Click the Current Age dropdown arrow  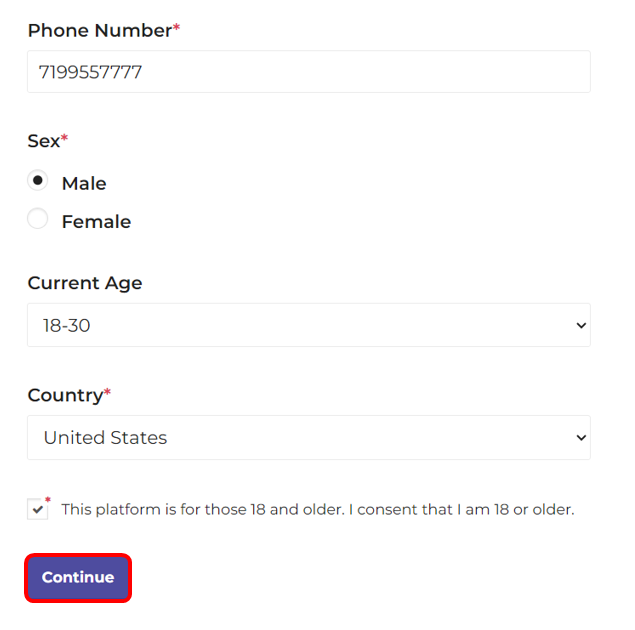click(581, 325)
